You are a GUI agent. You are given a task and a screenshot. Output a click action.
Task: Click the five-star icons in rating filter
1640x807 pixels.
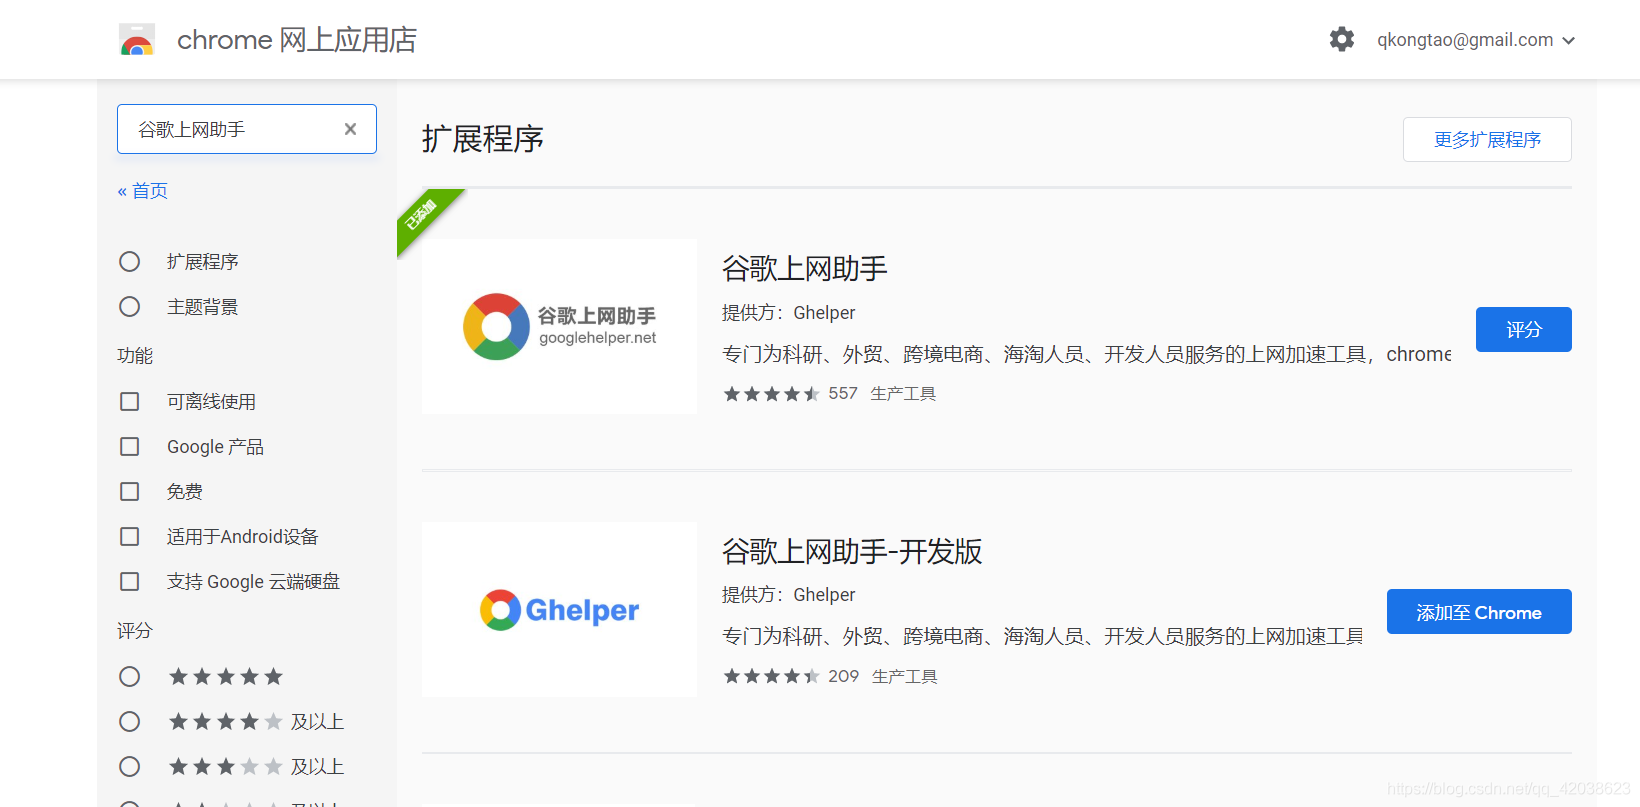(226, 677)
